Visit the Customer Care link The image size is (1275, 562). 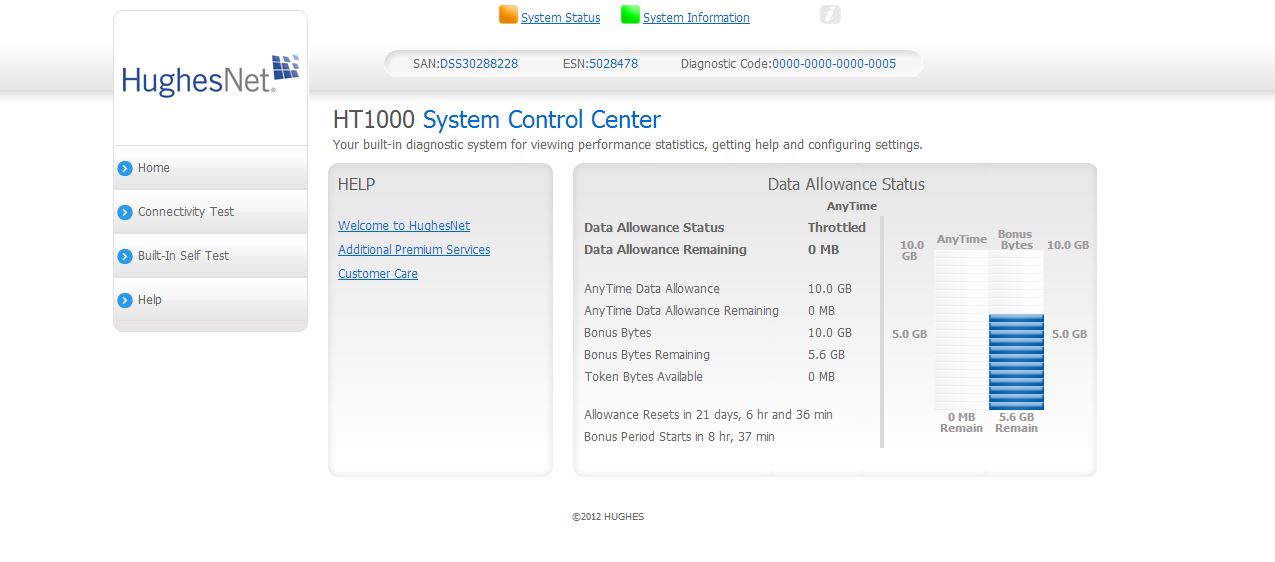coord(378,274)
